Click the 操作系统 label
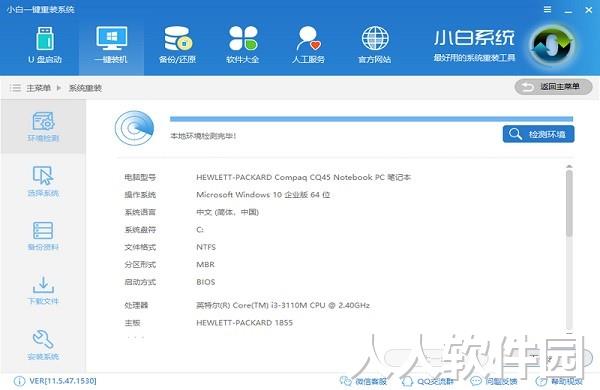Image resolution: width=600 pixels, height=390 pixels. tap(140, 195)
